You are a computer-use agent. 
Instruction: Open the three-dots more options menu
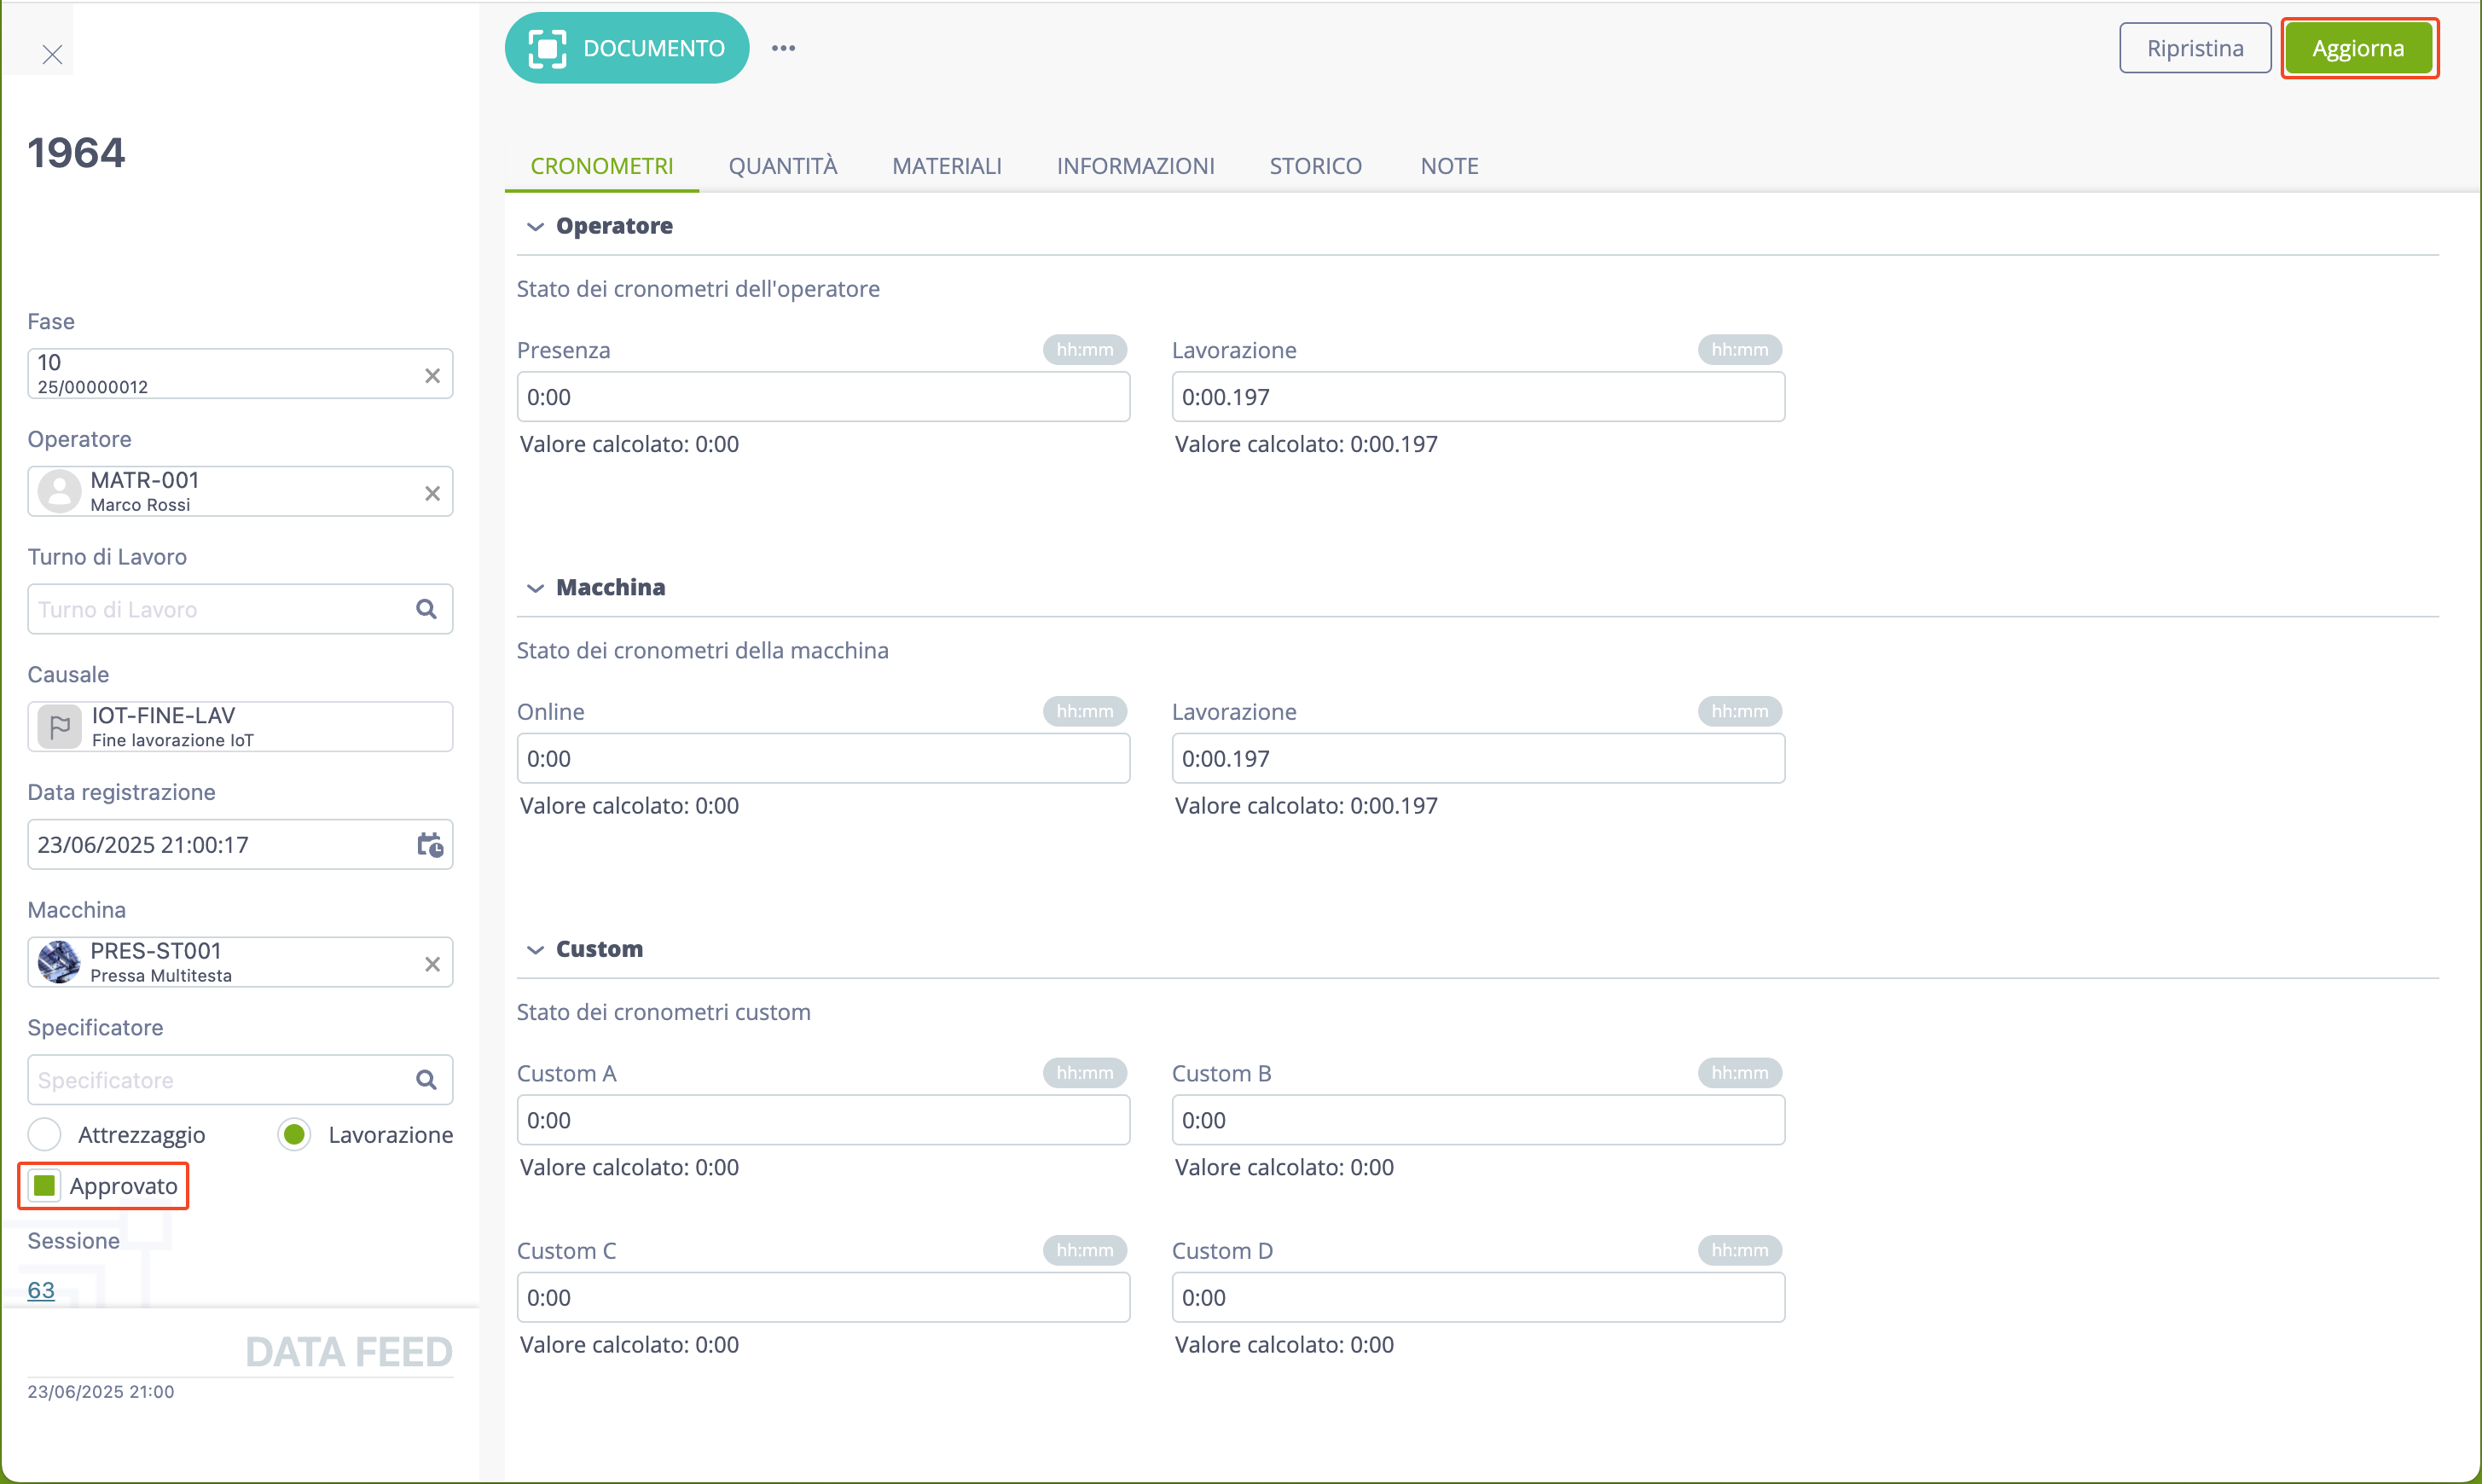[x=783, y=48]
